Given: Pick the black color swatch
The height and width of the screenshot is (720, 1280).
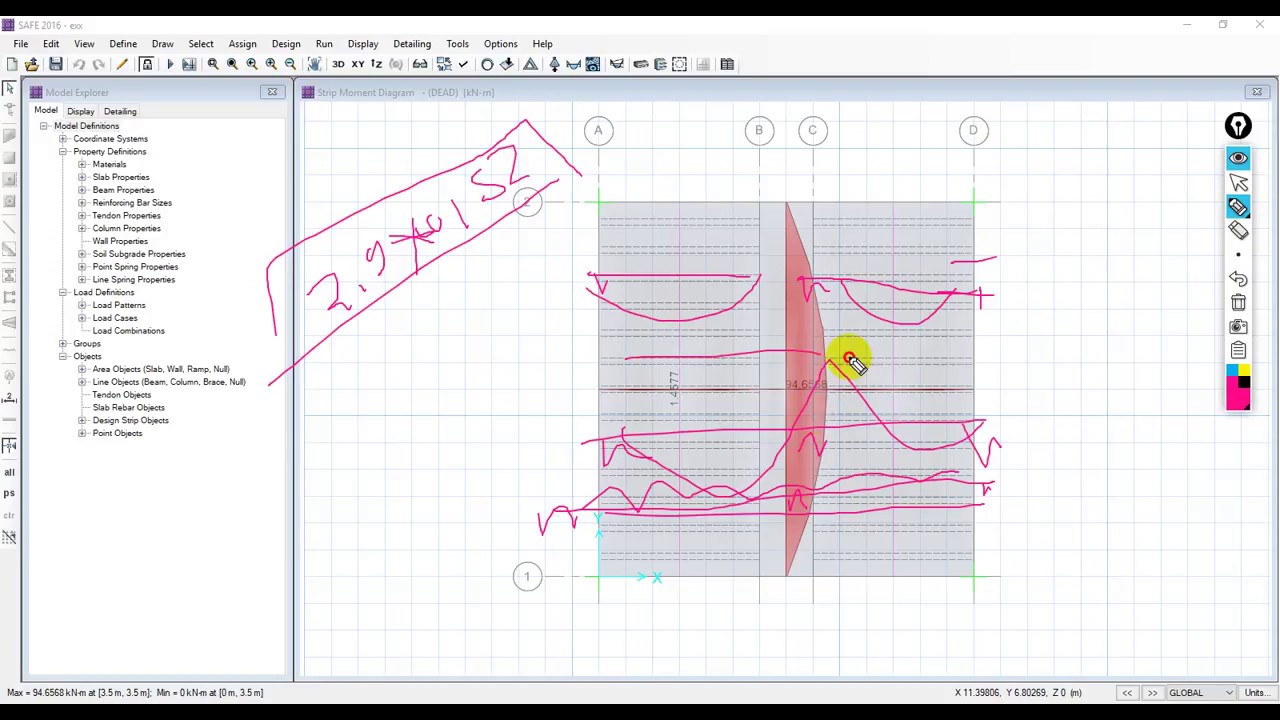Looking at the screenshot, I should [1244, 383].
